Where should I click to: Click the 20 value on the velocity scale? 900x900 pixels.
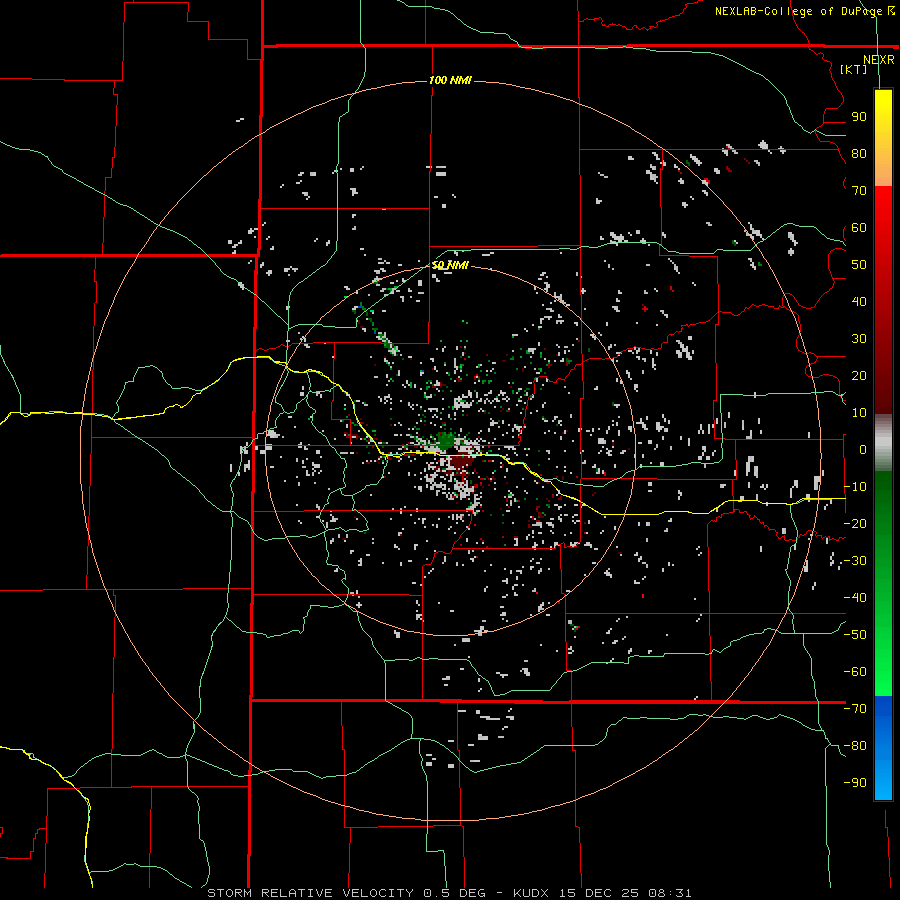[x=859, y=376]
